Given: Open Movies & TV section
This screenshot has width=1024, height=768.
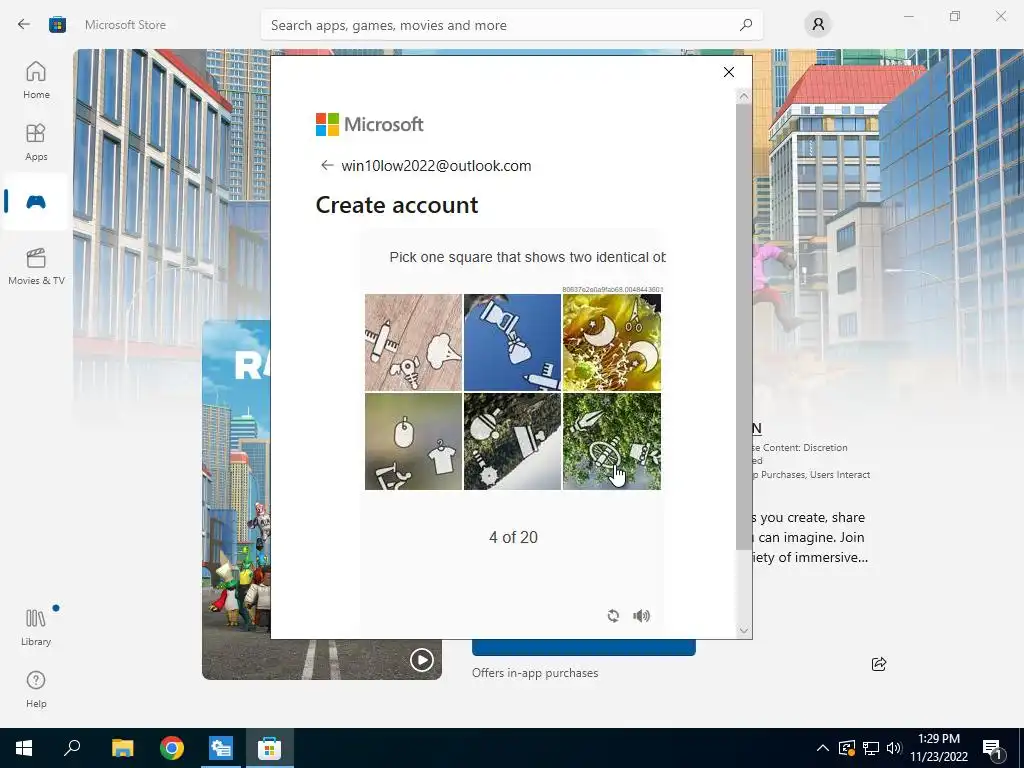Looking at the screenshot, I should click(36, 266).
